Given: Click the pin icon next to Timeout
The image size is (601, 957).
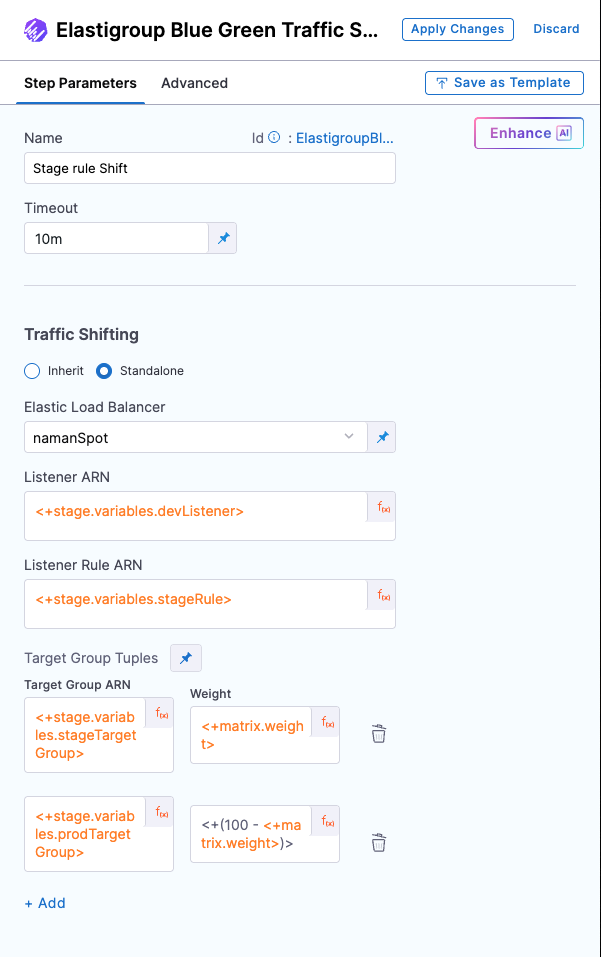Looking at the screenshot, I should (x=223, y=239).
